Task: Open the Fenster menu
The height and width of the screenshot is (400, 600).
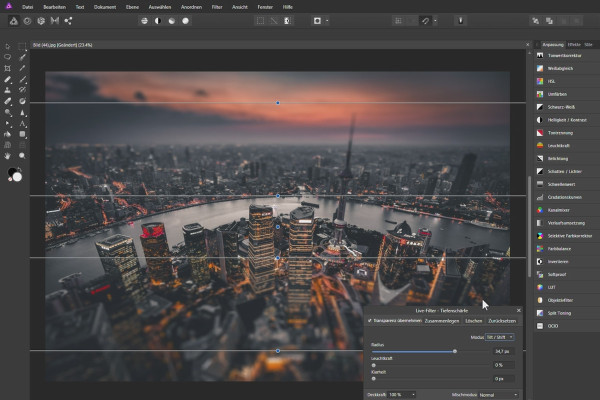Action: (x=265, y=7)
